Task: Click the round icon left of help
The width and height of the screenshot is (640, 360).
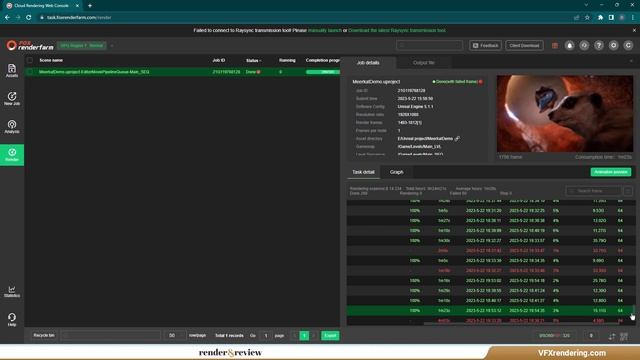Action: click(x=584, y=45)
